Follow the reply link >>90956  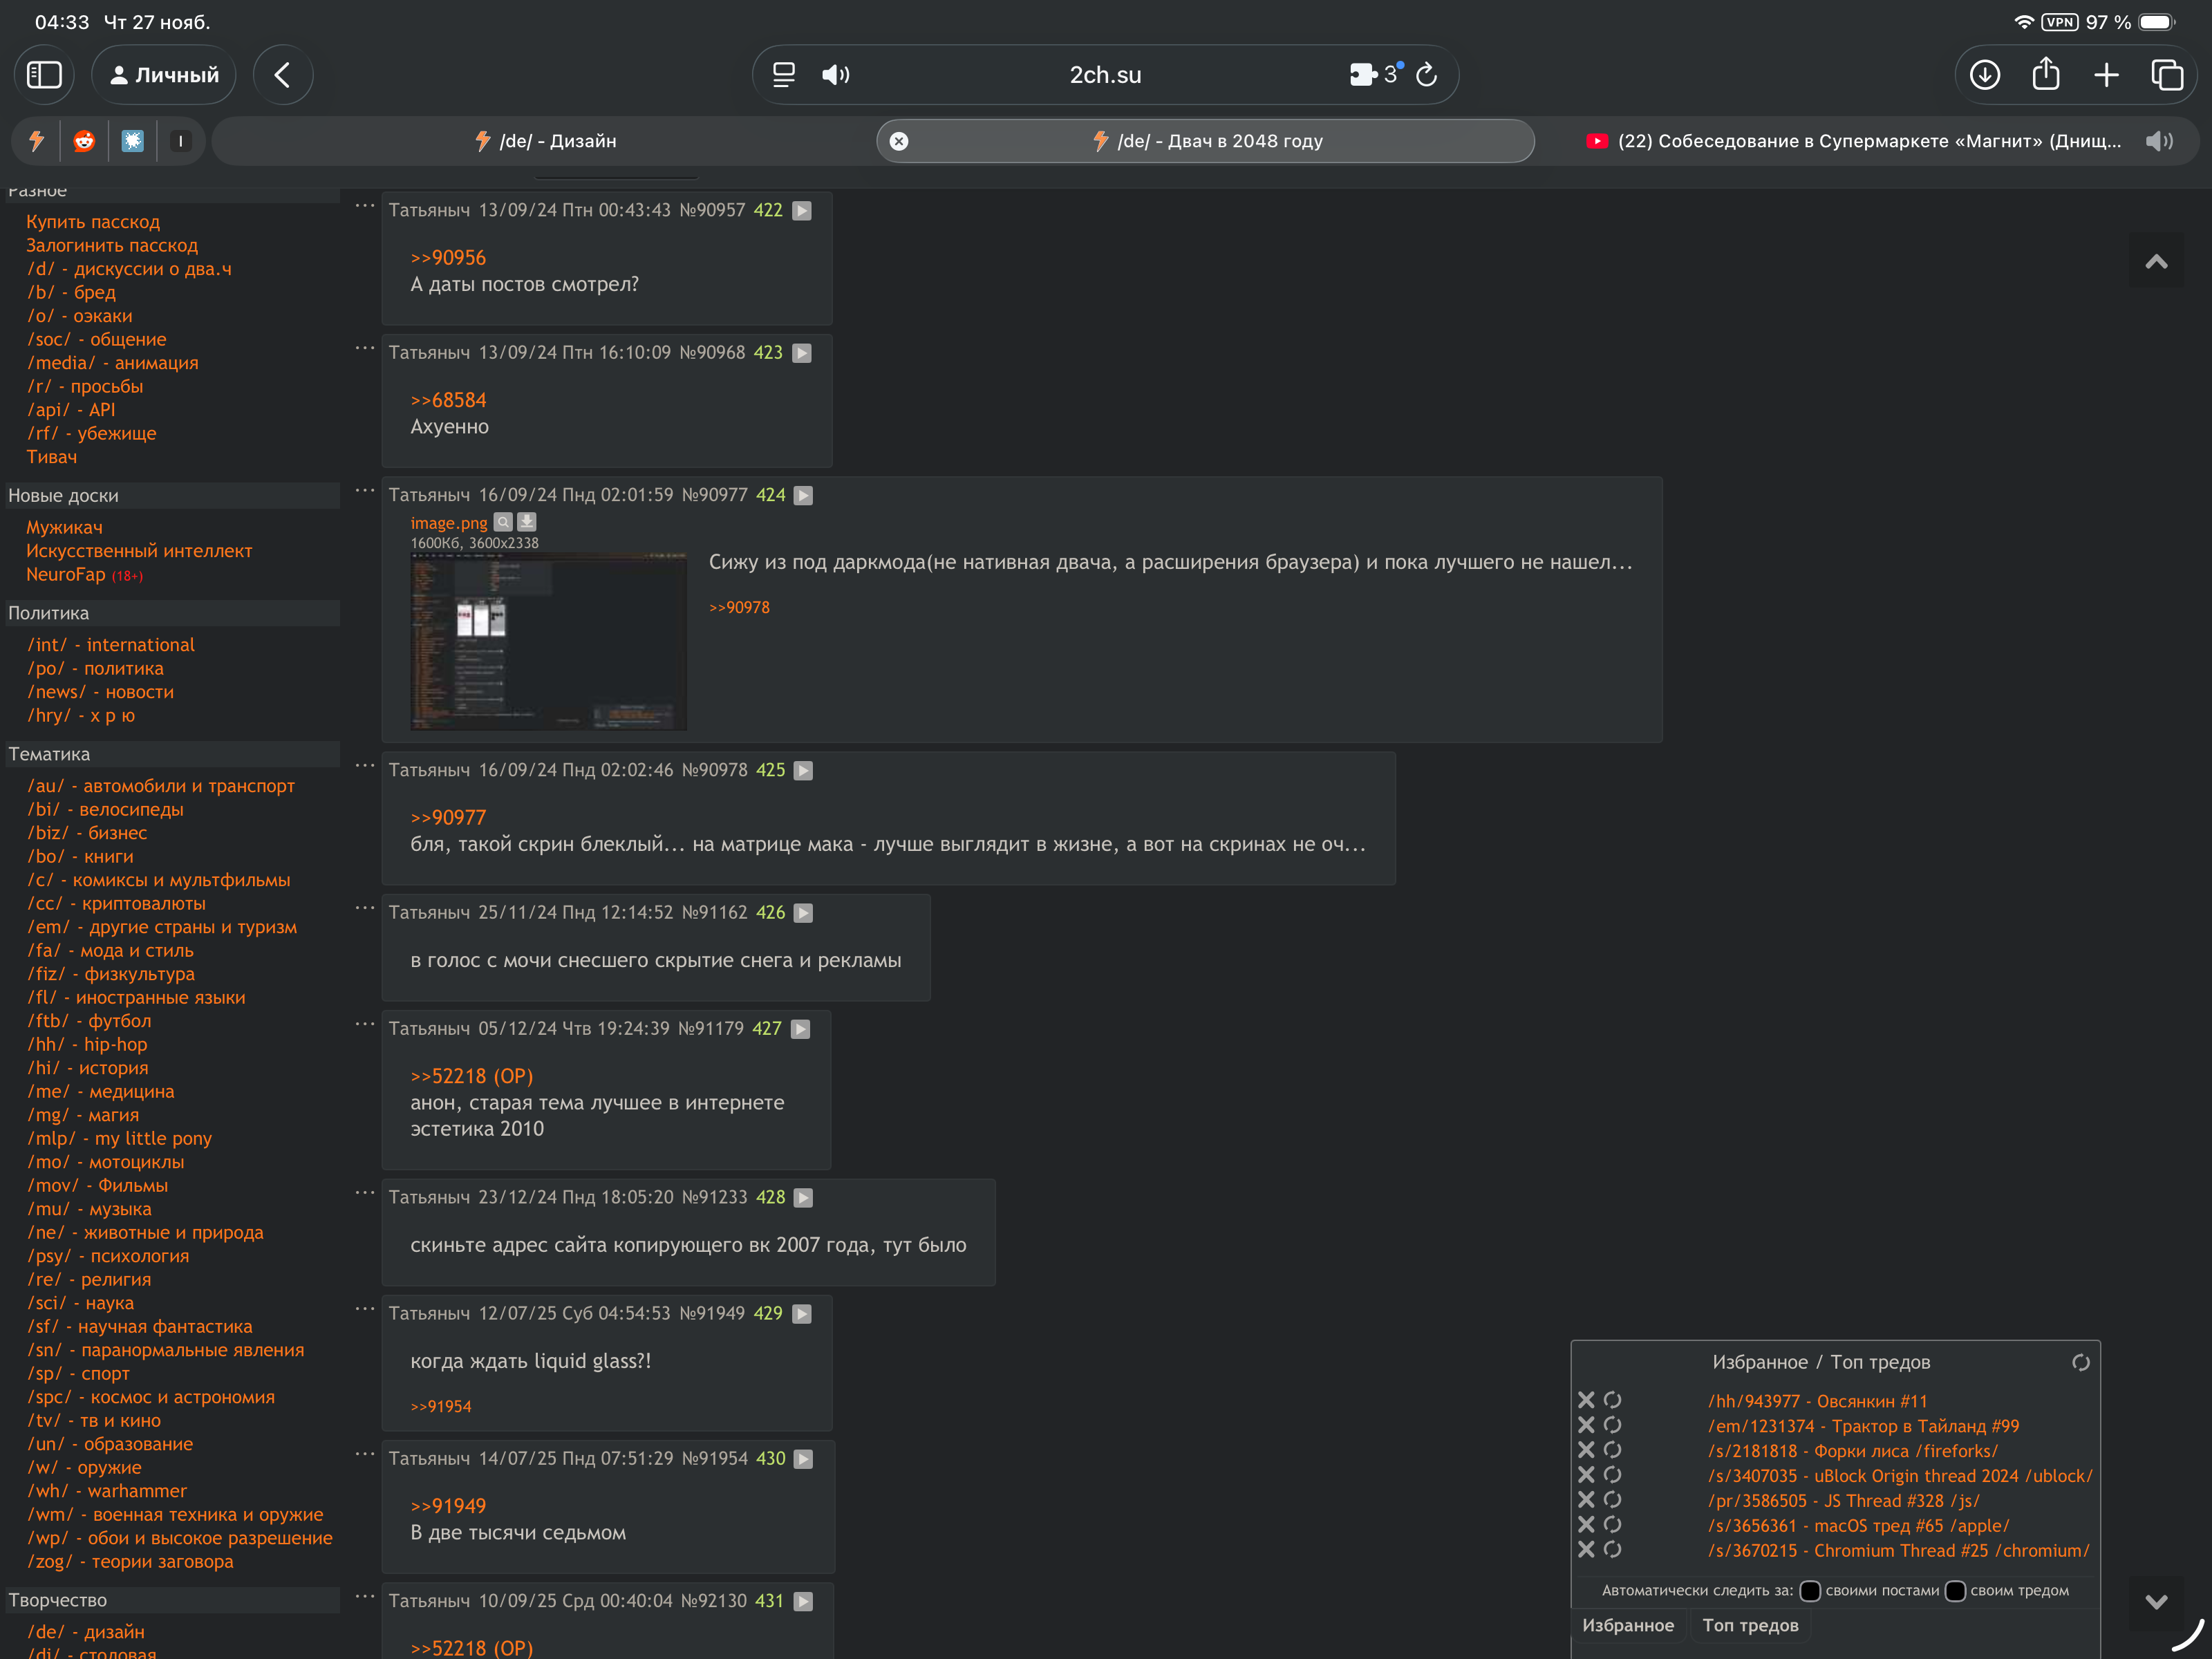tap(448, 258)
